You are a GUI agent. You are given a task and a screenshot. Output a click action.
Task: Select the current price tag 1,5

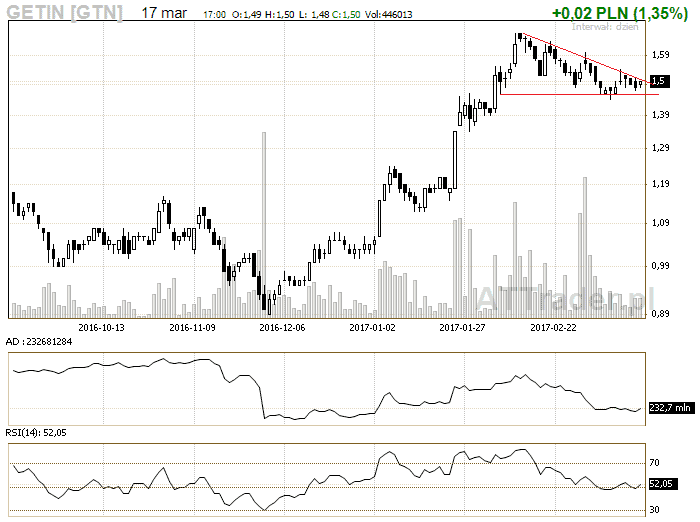(659, 81)
